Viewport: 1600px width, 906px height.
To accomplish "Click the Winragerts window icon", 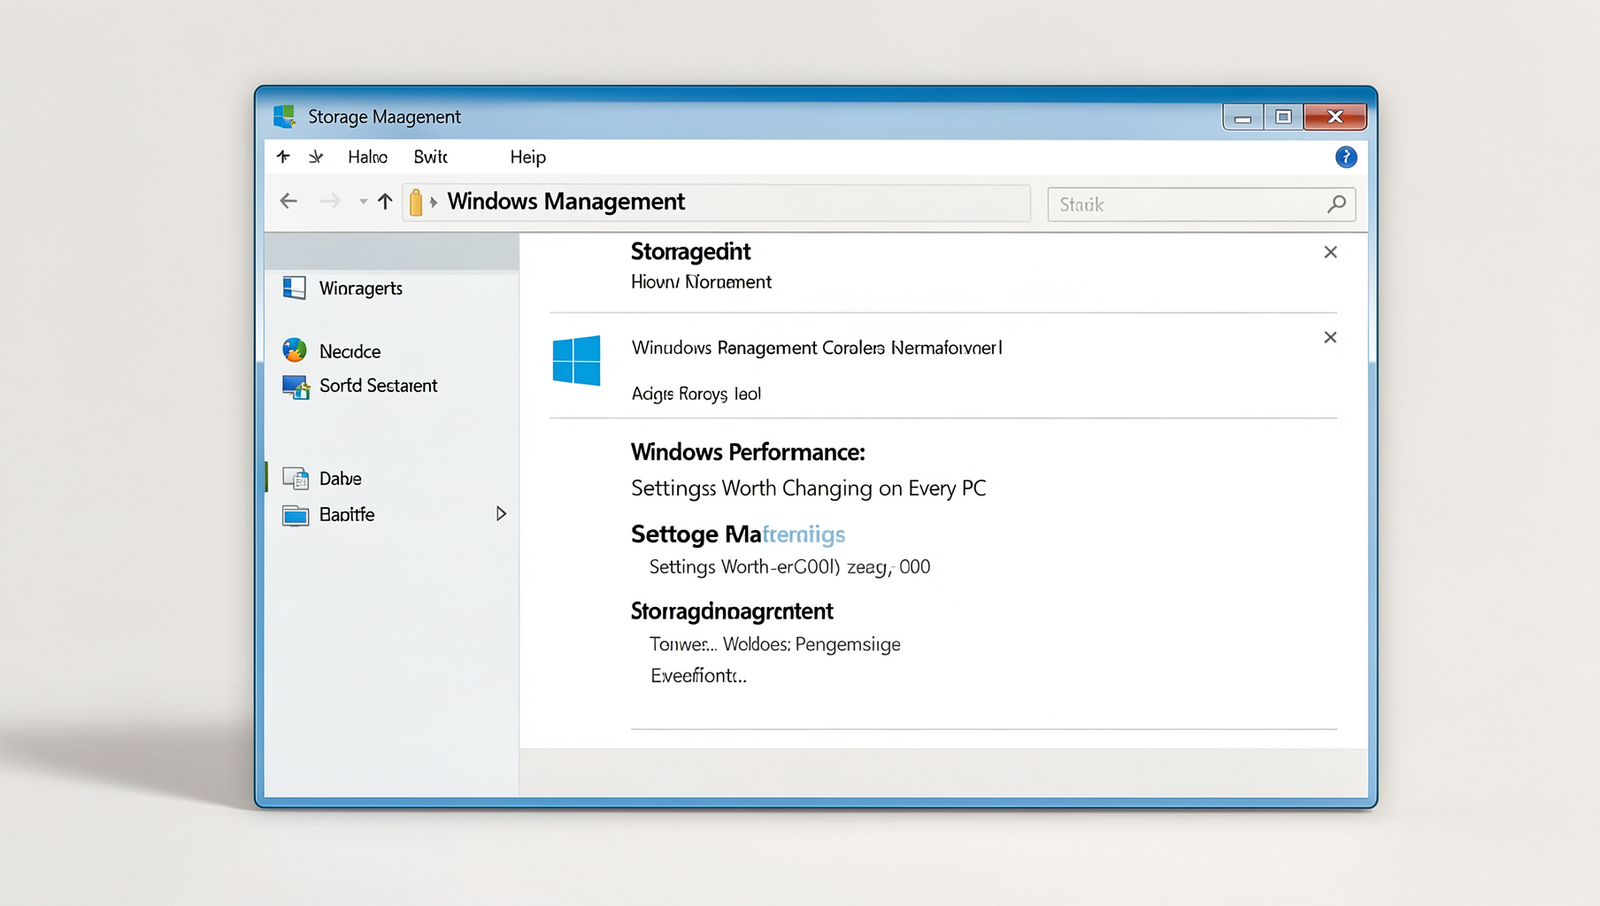I will coord(294,288).
